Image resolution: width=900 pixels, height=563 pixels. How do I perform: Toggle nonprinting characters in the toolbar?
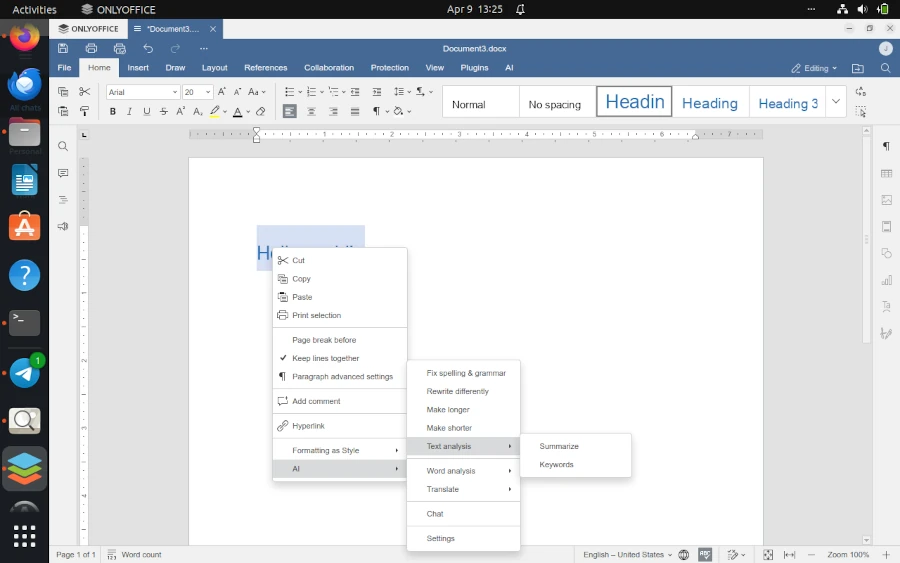[378, 112]
